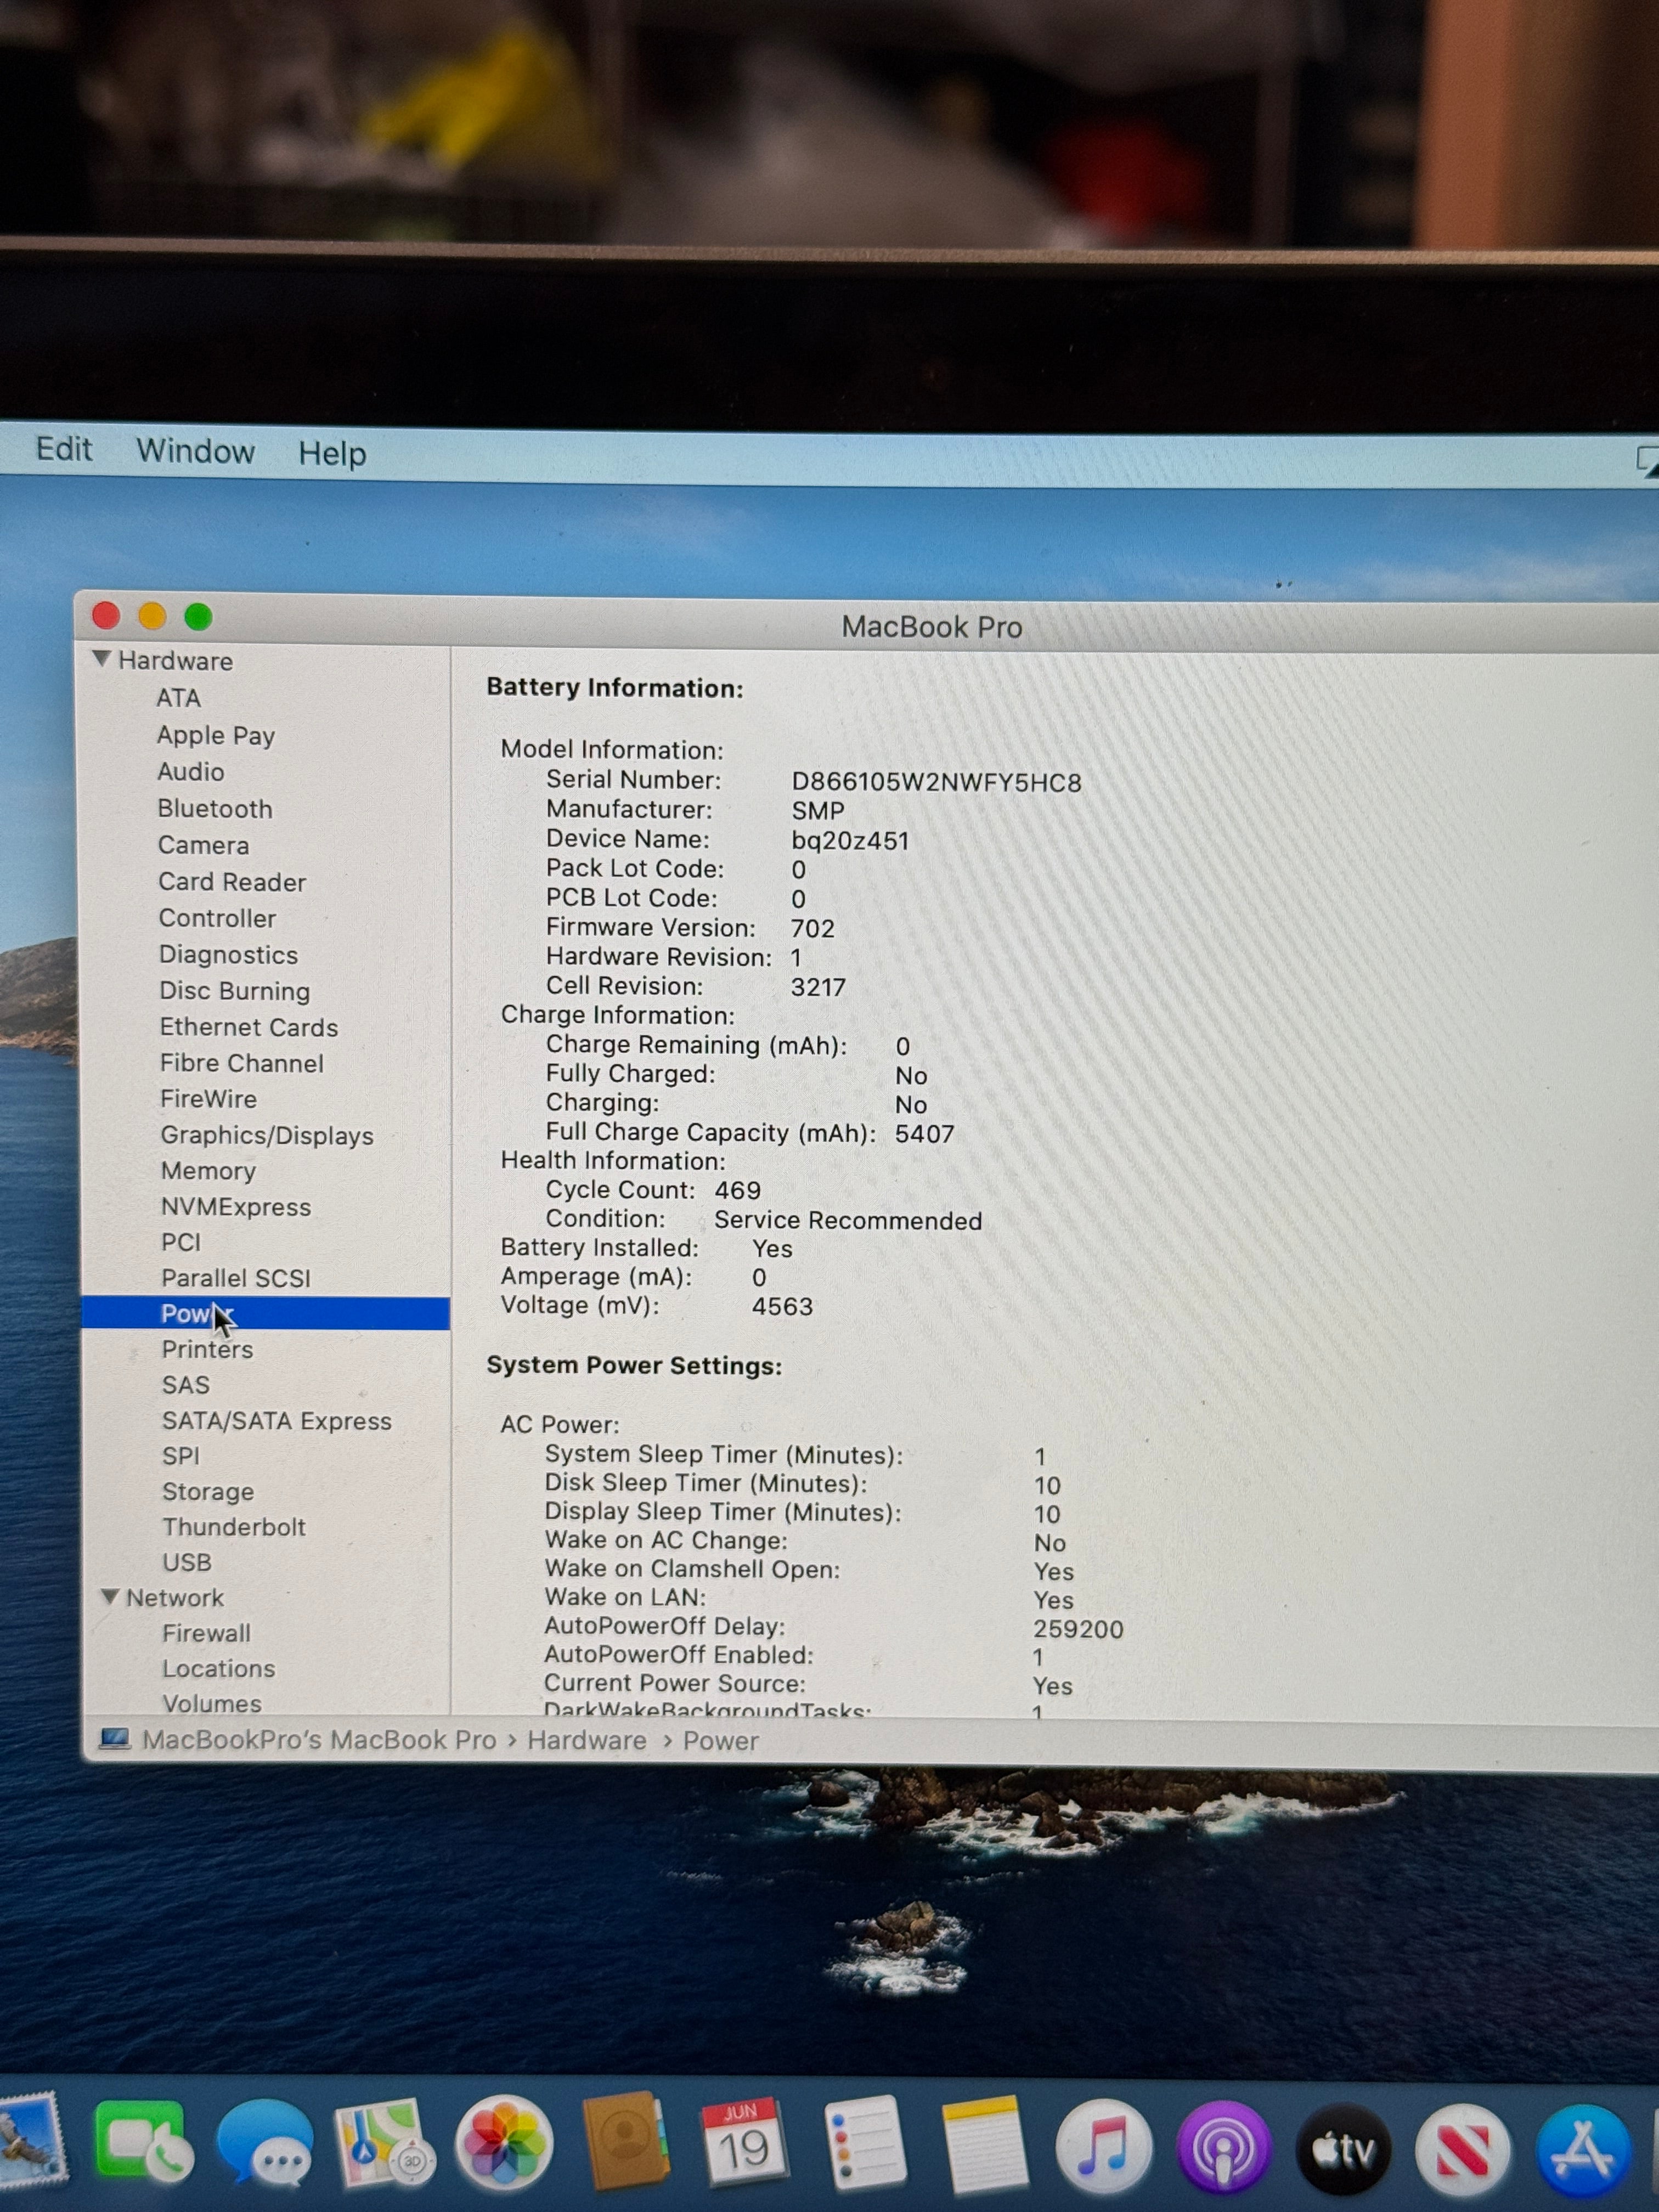This screenshot has width=1659, height=2212.
Task: Select Audio in the sidebar
Action: point(190,771)
